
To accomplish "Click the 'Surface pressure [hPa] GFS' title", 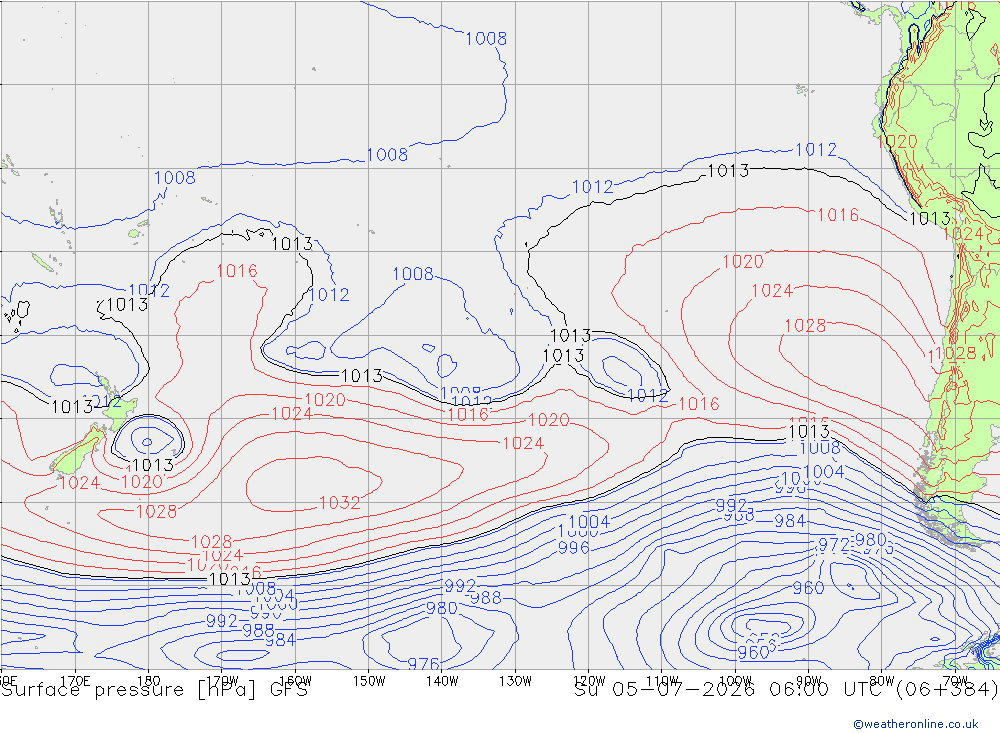I will 154,690.
